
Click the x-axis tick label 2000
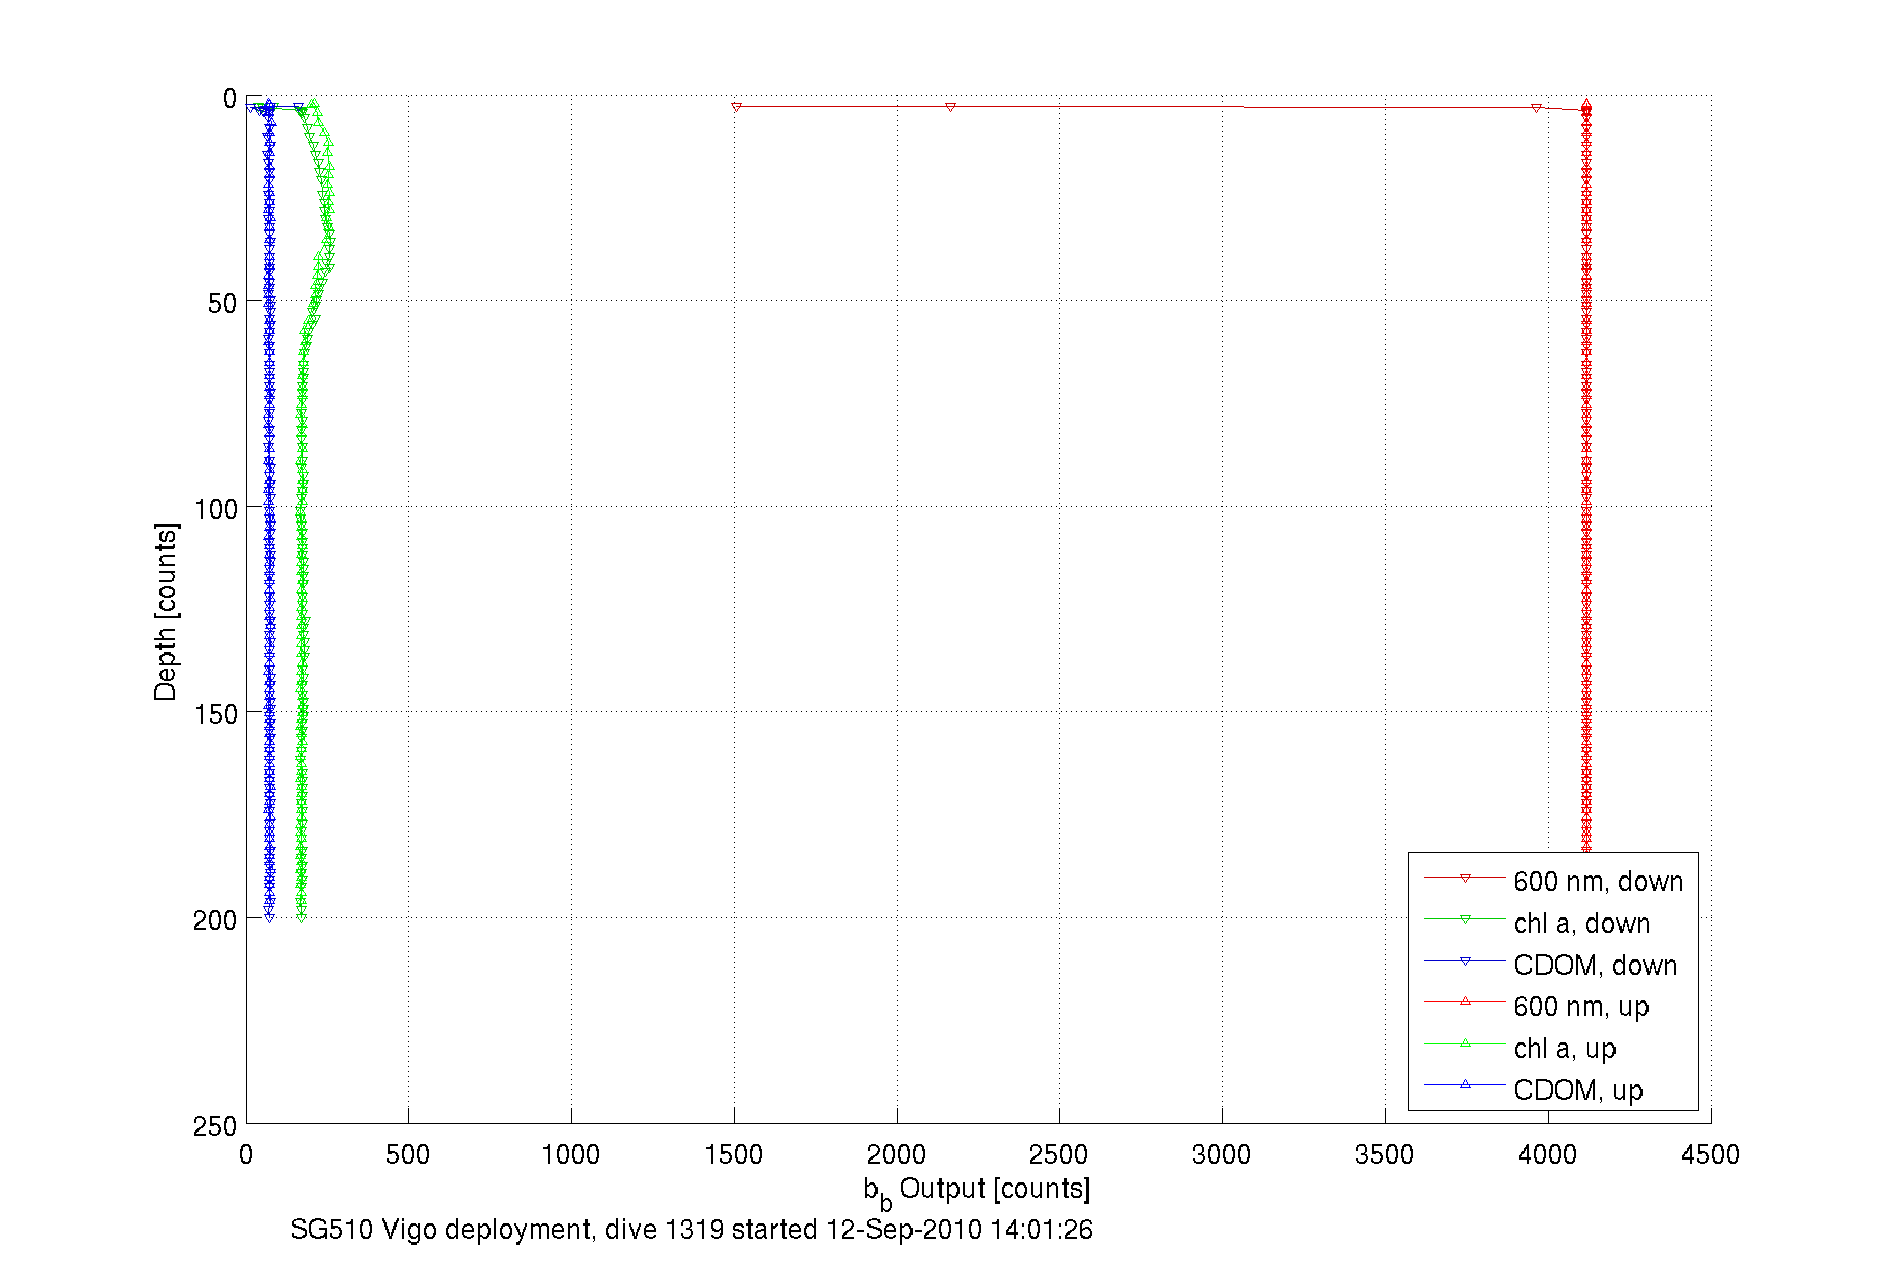point(897,1155)
